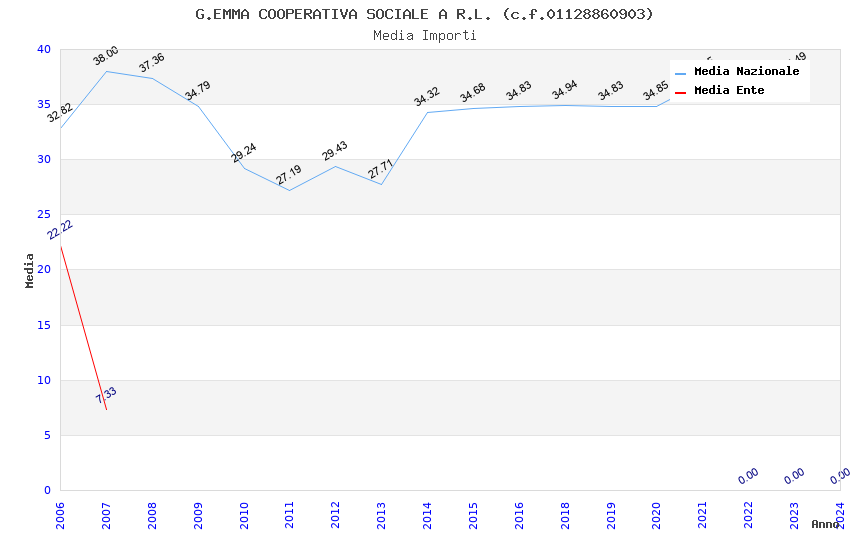Click y-axis tick label 15
This screenshot has width=850, height=550.
tap(44, 325)
